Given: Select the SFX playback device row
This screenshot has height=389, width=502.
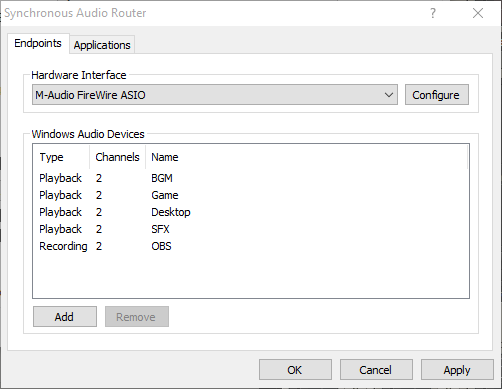Looking at the screenshot, I should [x=250, y=229].
